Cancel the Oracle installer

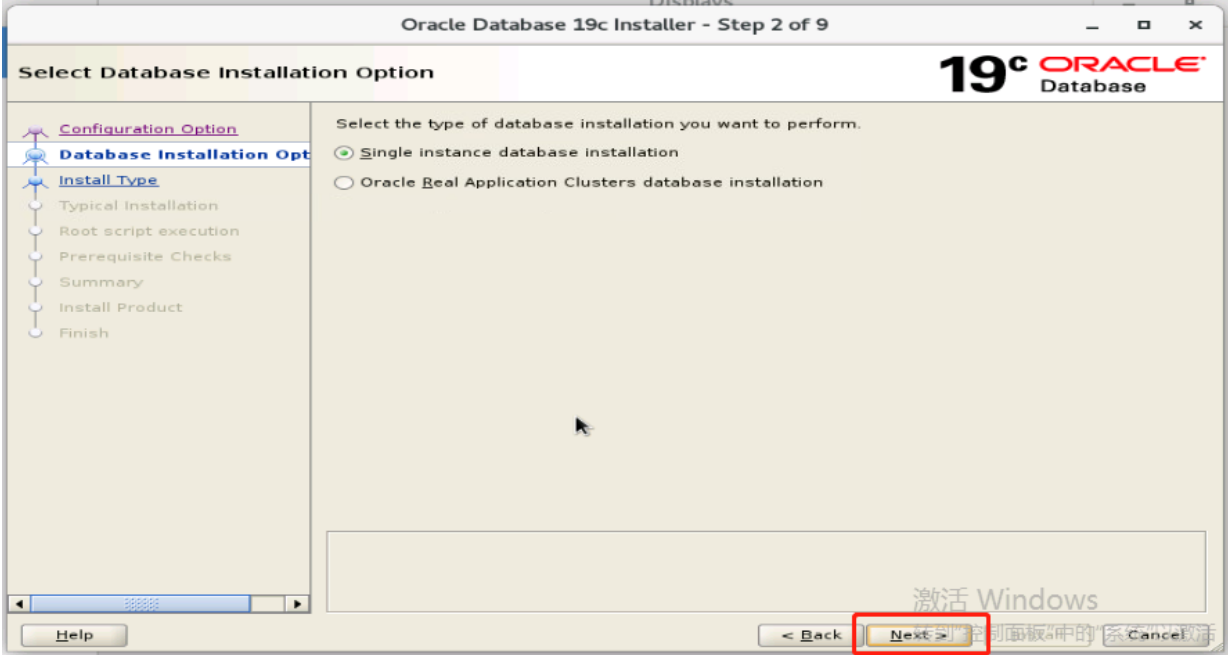[x=1155, y=635]
